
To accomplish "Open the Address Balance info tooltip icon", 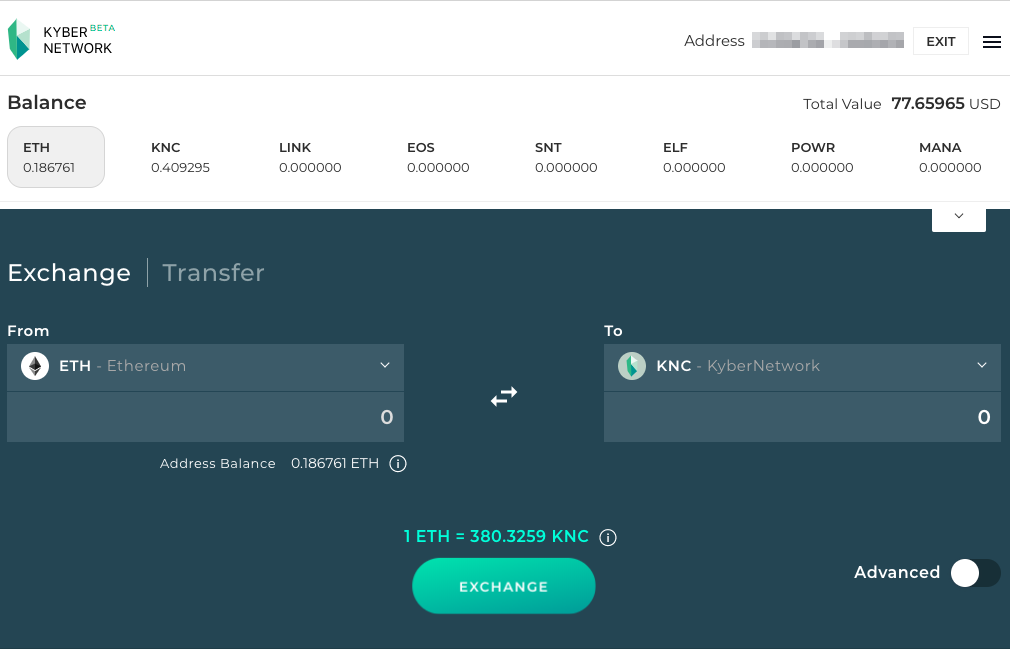I will (397, 463).
